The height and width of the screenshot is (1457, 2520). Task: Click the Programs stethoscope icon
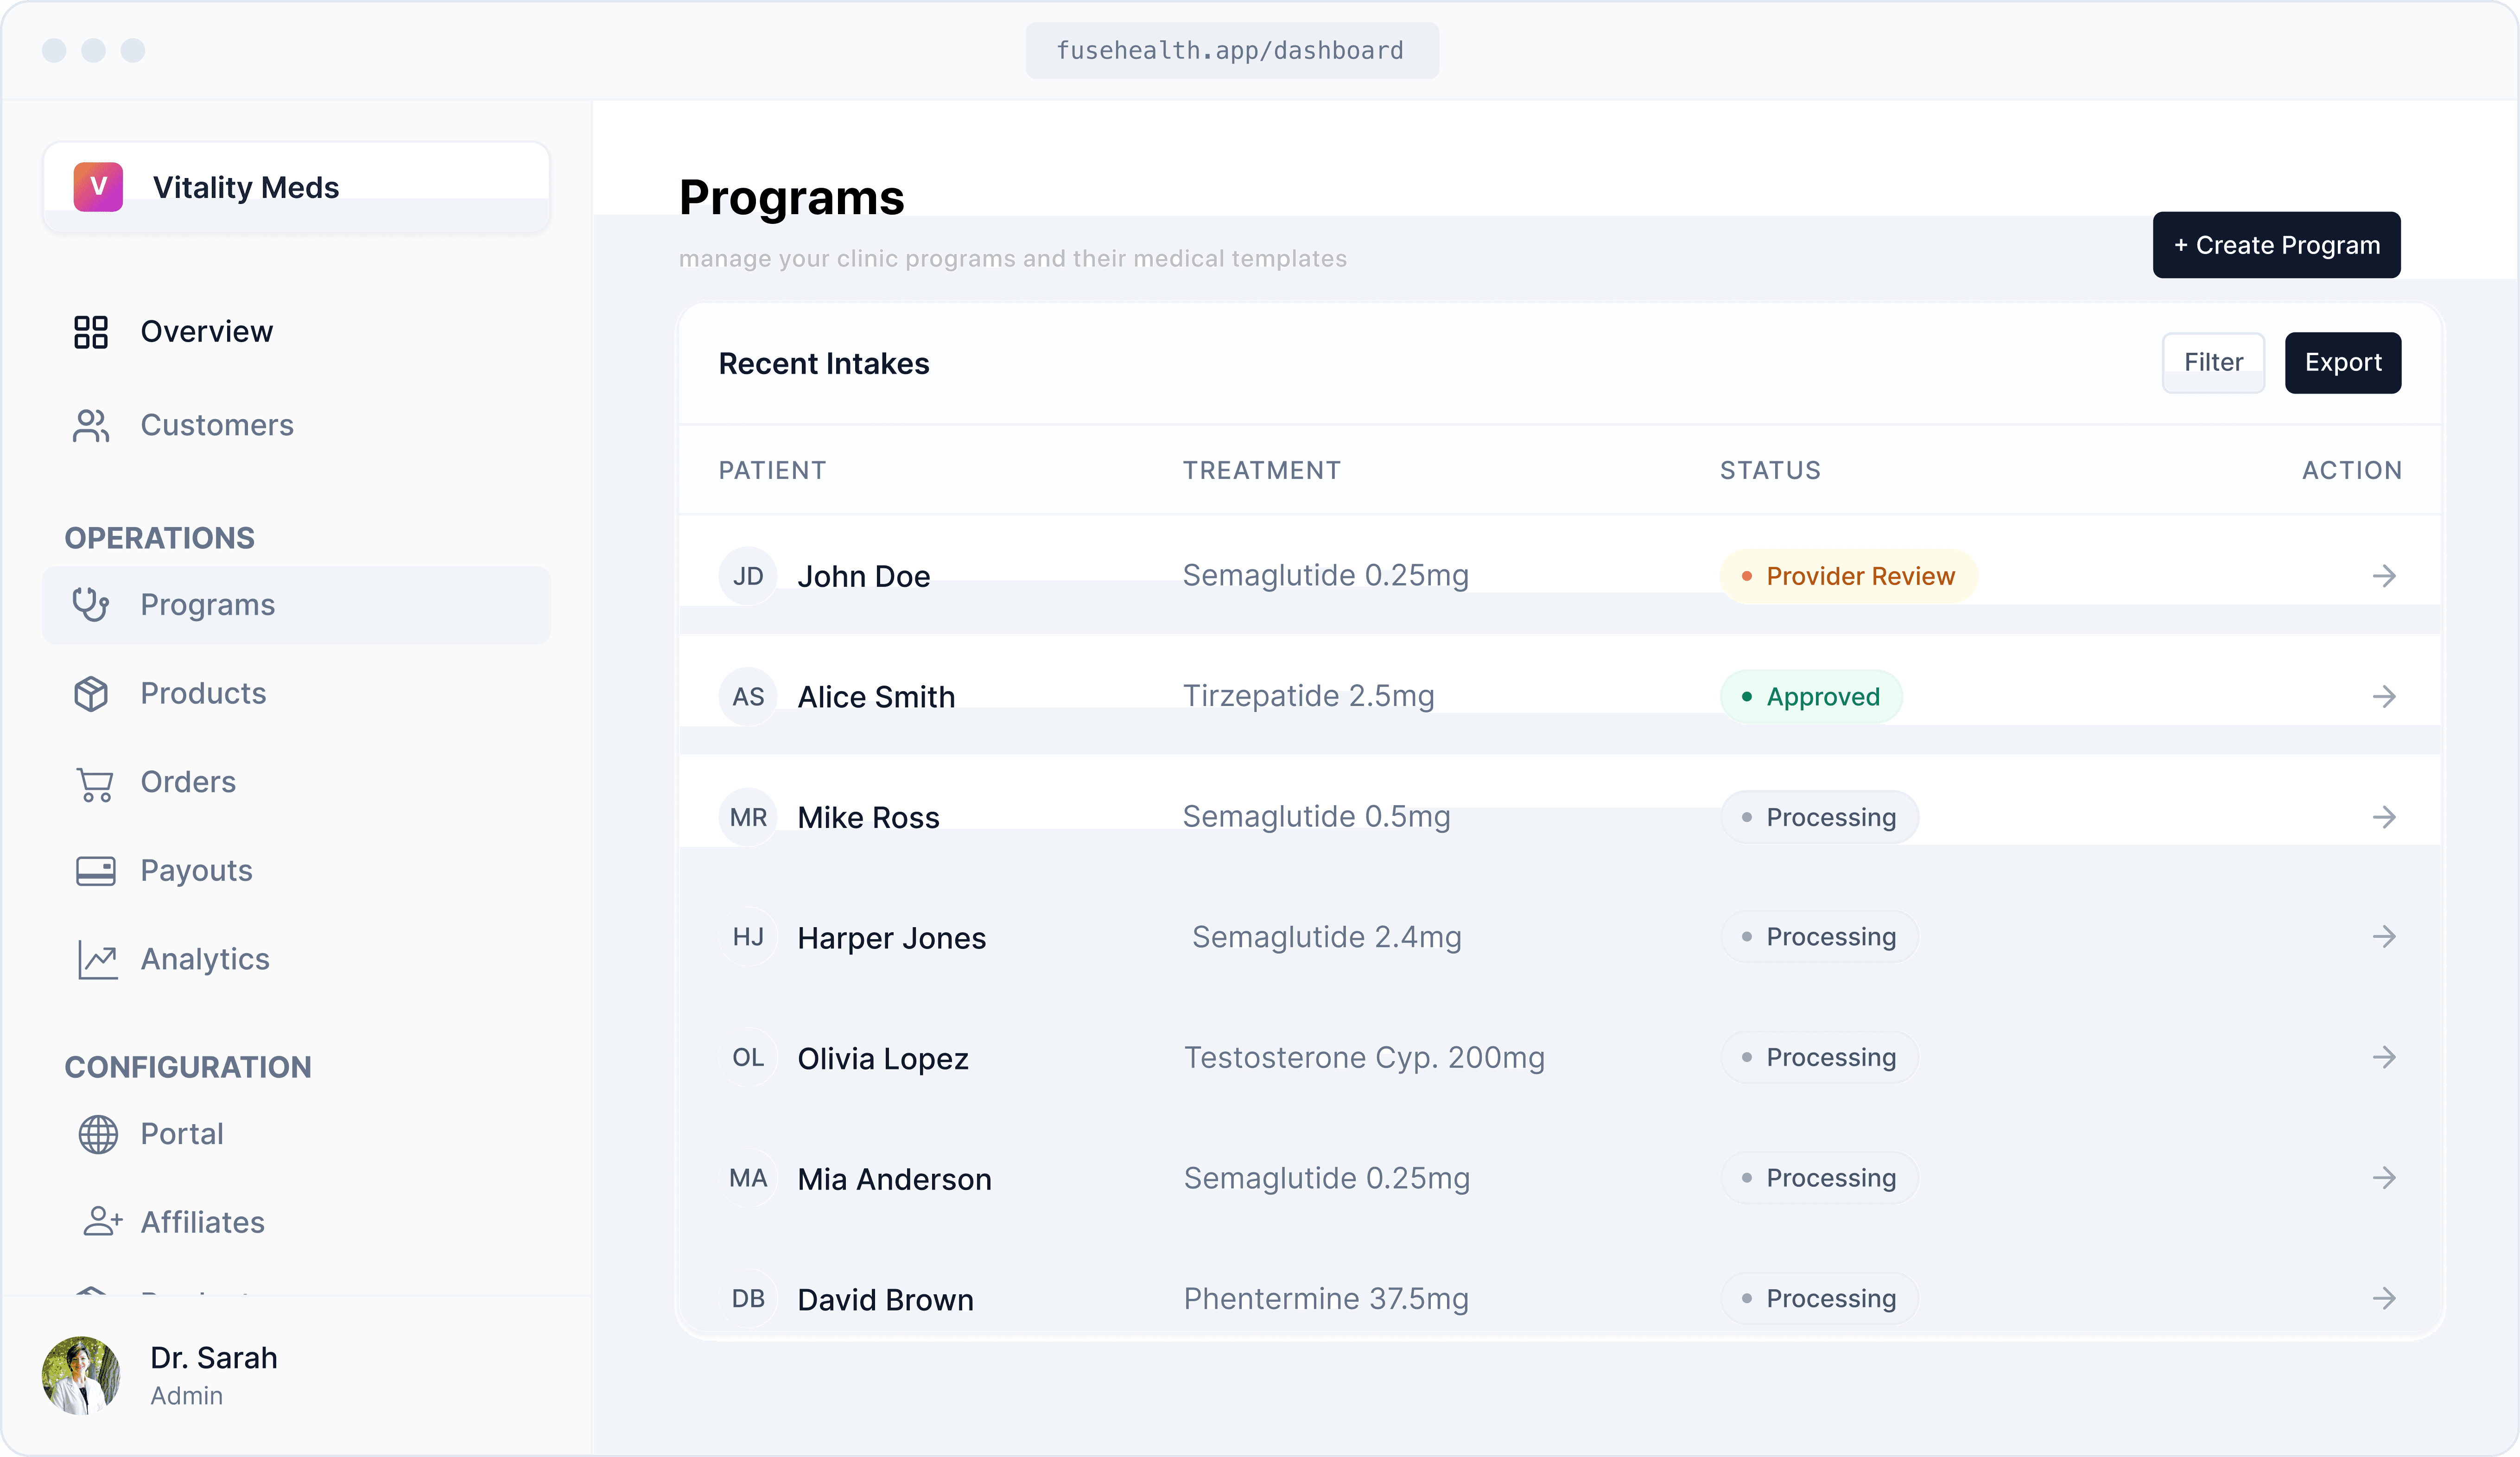[x=91, y=605]
